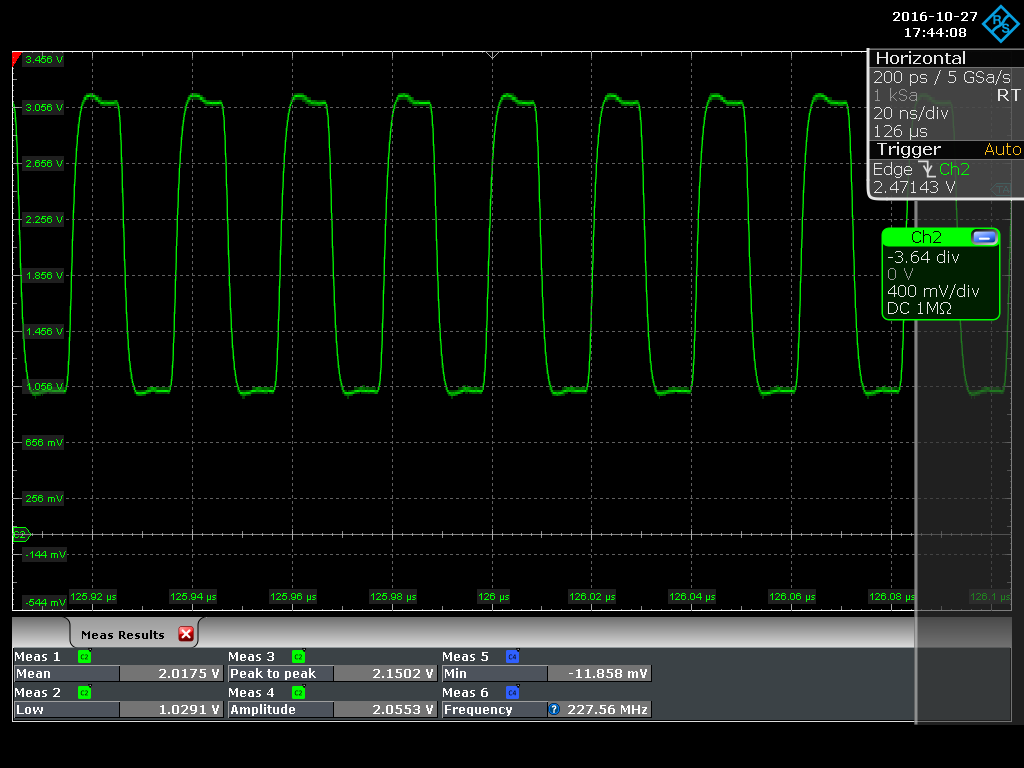1024x768 pixels.
Task: Click the C2 source icon of Meas 4
Action: tap(298, 692)
